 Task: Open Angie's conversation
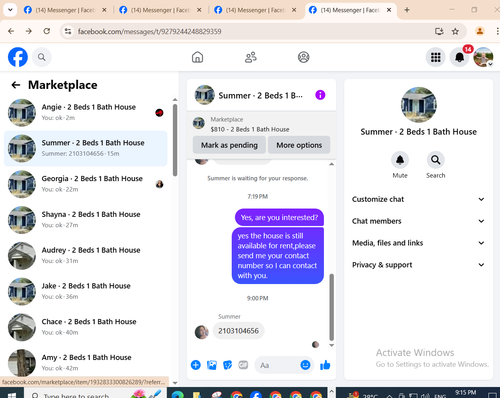point(85,113)
